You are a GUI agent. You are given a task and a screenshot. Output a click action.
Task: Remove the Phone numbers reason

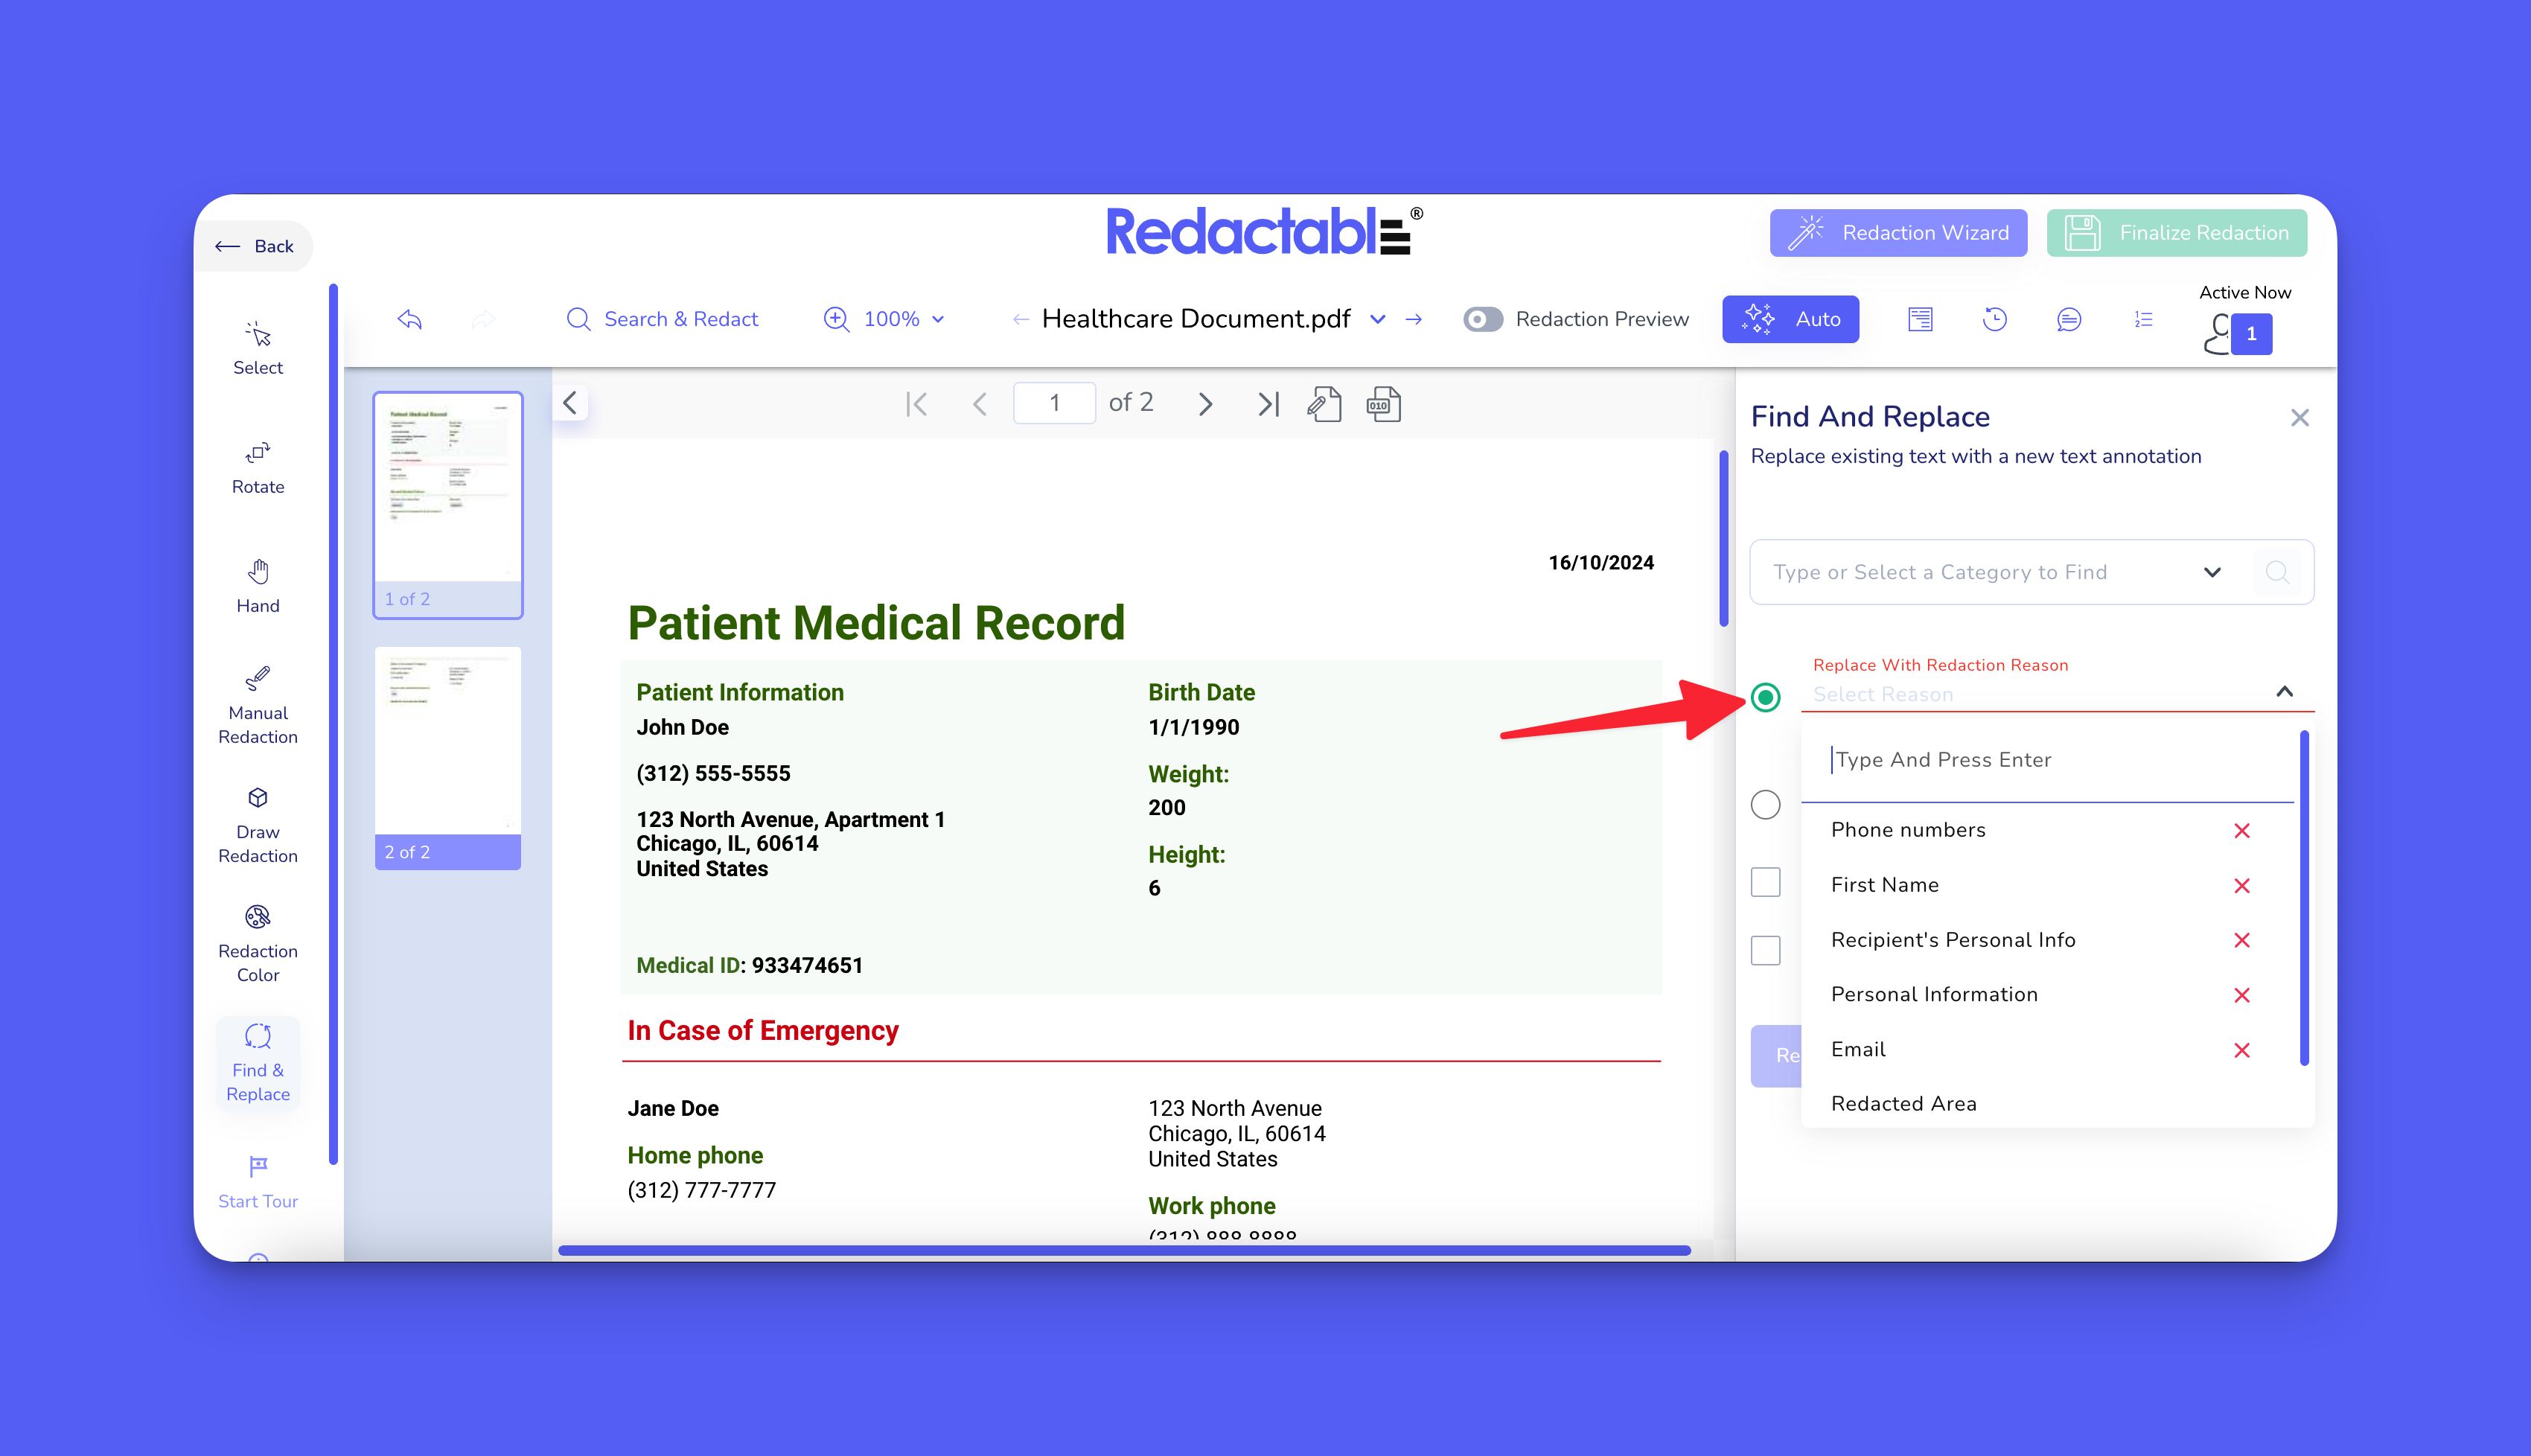pos(2241,831)
